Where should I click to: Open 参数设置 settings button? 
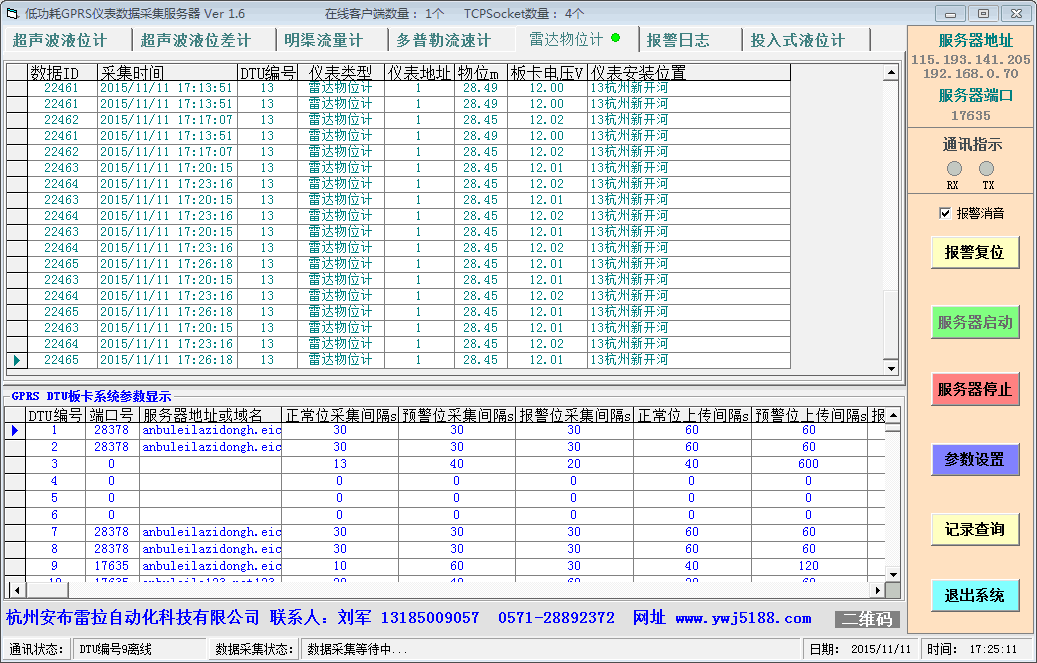pos(974,460)
